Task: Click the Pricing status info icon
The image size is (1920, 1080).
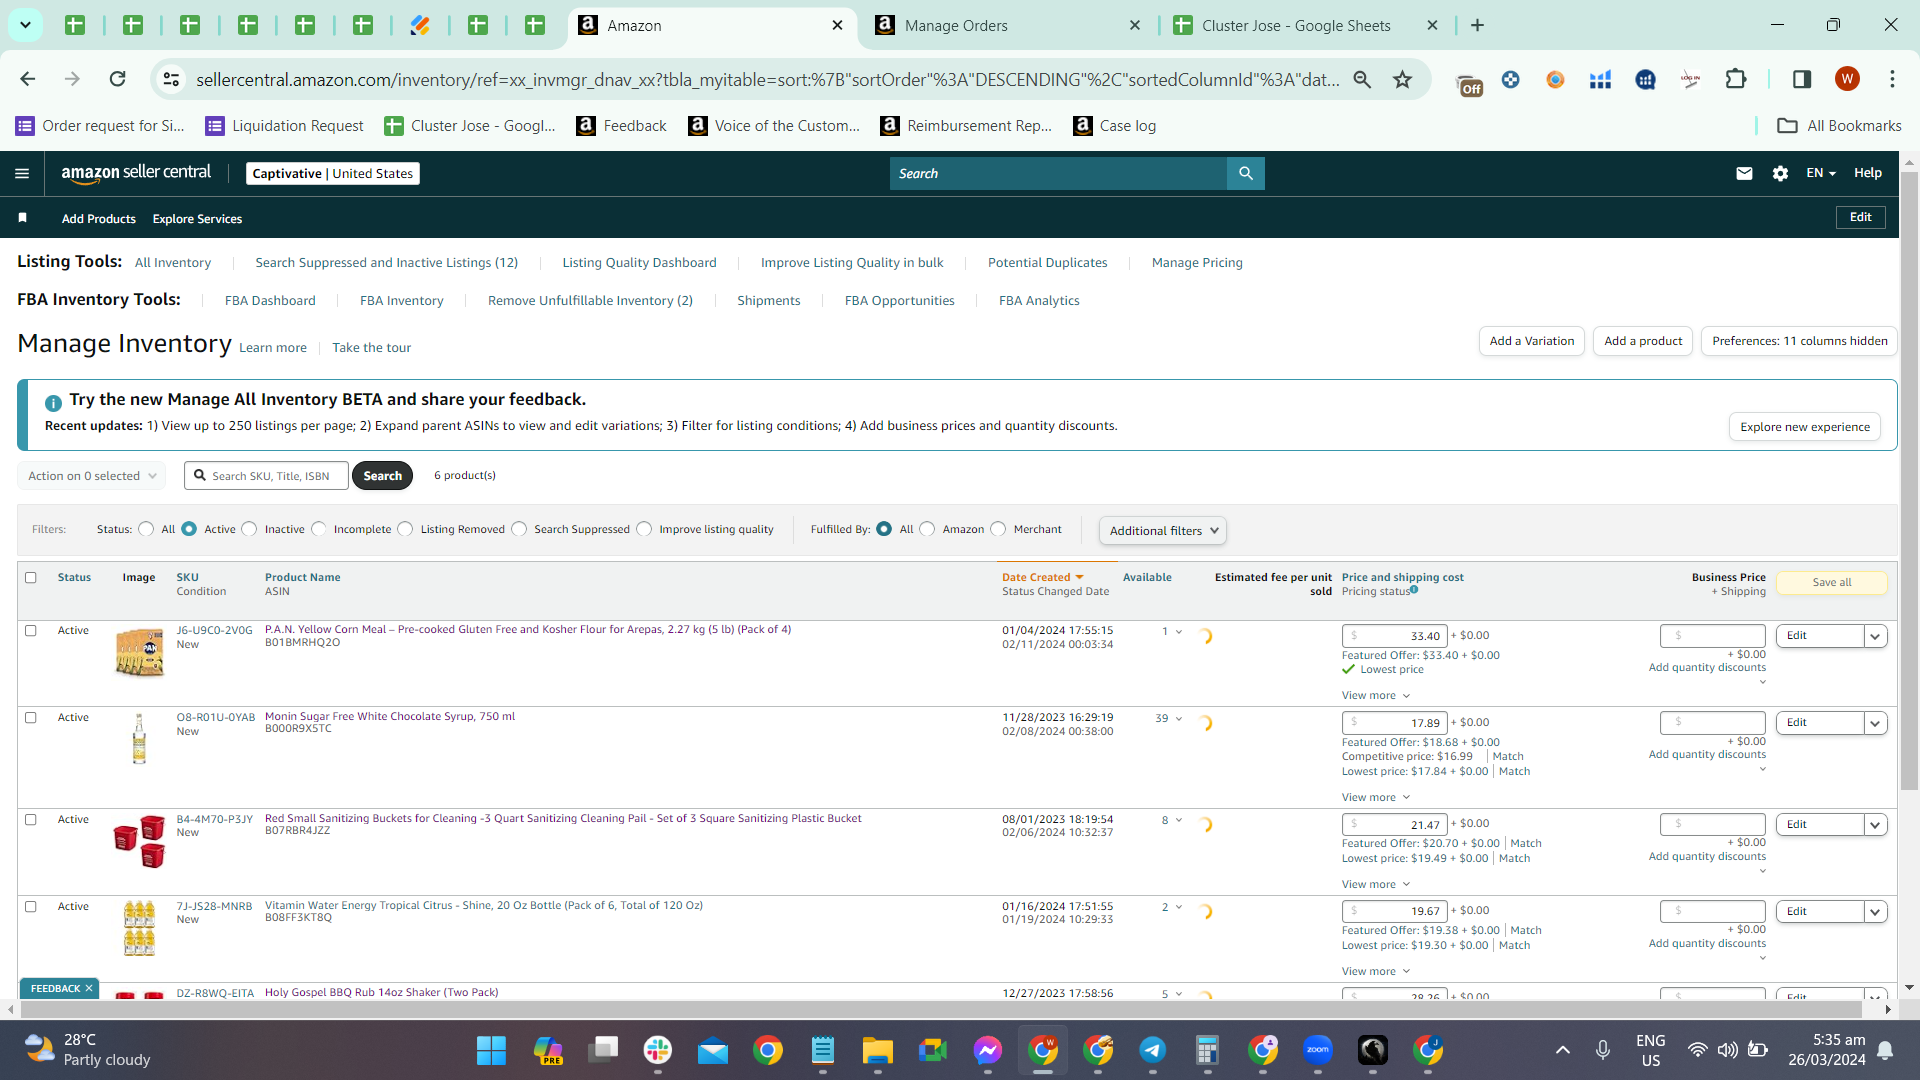Action: (1414, 590)
